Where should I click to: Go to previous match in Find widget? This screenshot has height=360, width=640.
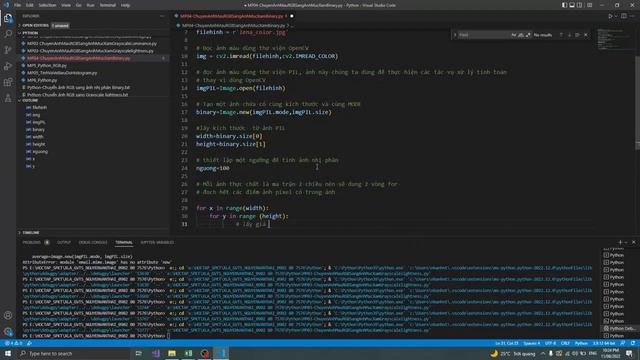(x=561, y=35)
